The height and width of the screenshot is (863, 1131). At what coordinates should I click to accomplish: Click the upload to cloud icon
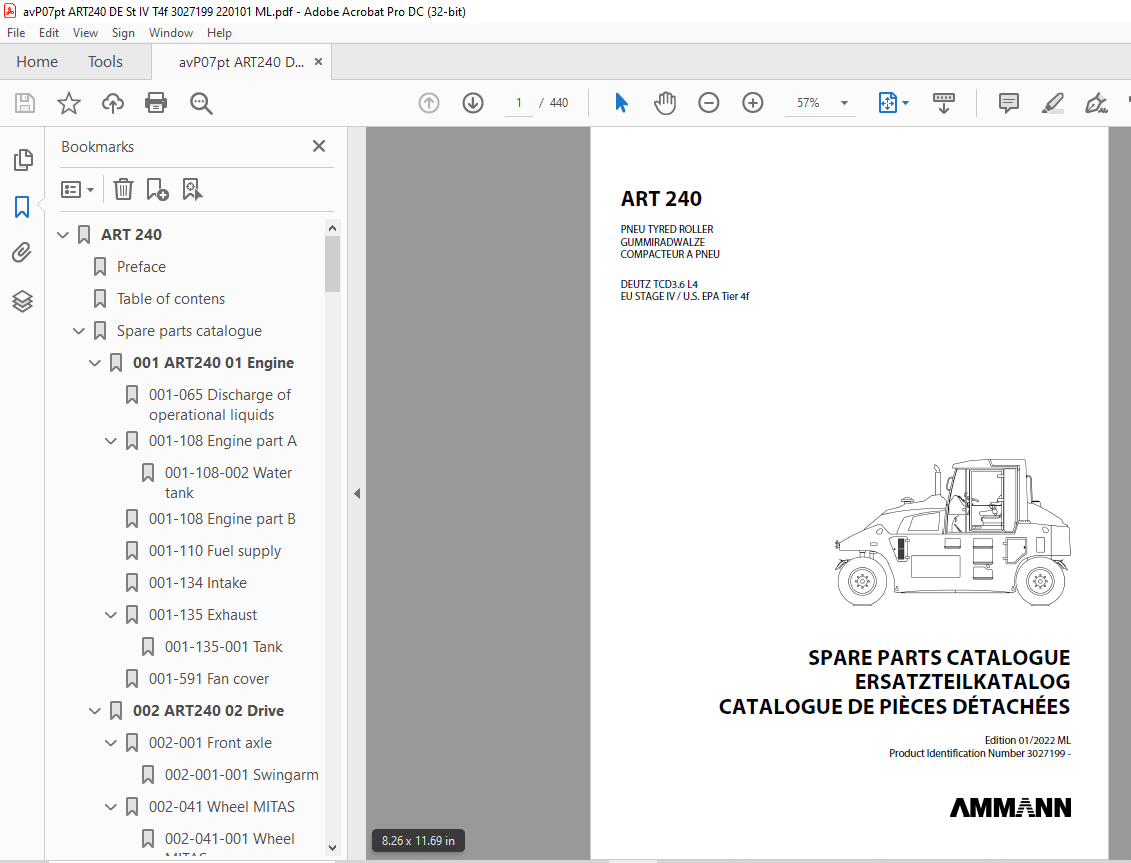(113, 103)
